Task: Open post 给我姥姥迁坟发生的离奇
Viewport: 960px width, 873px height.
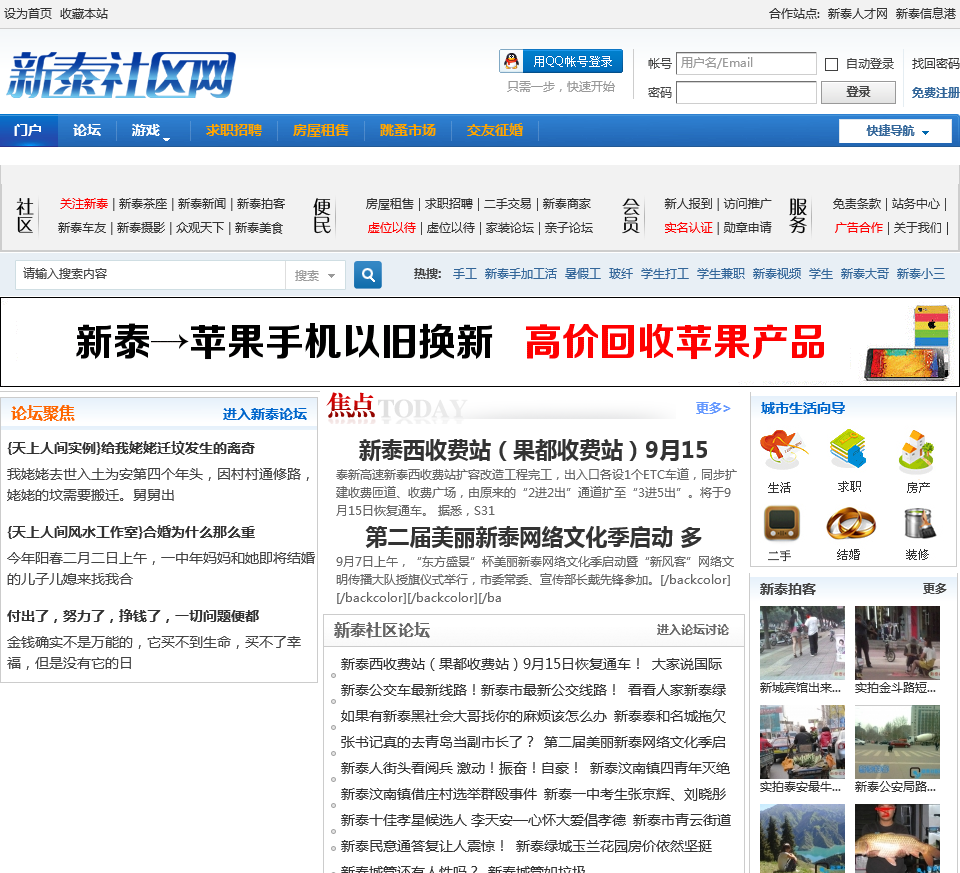Action: 130,448
